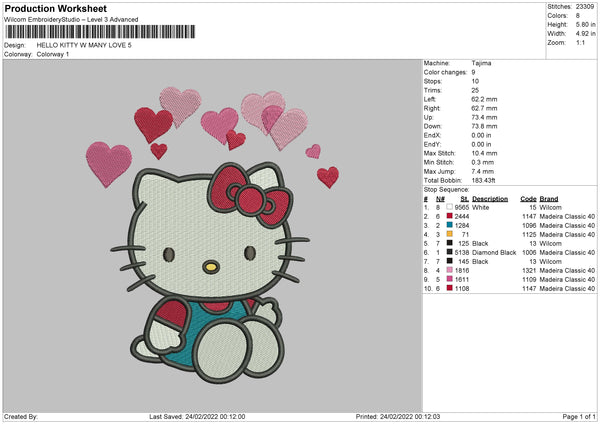The width and height of the screenshot is (600, 424).
Task: Click thread code '1096' in stop sequence
Action: tap(529, 225)
